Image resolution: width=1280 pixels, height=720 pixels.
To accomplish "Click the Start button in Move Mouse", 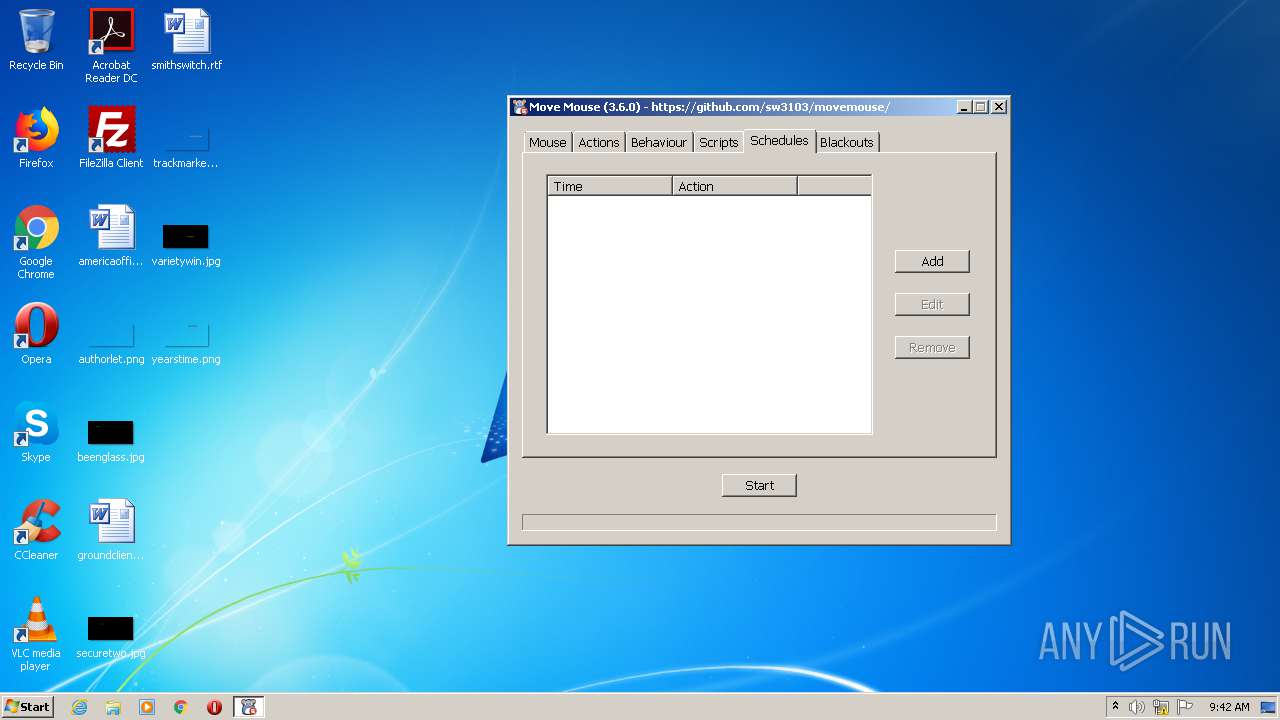I will (x=759, y=485).
